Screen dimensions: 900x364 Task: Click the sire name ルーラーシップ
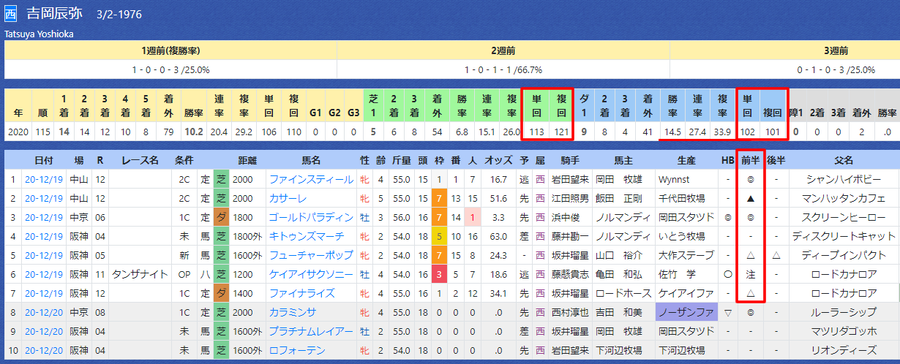[844, 312]
